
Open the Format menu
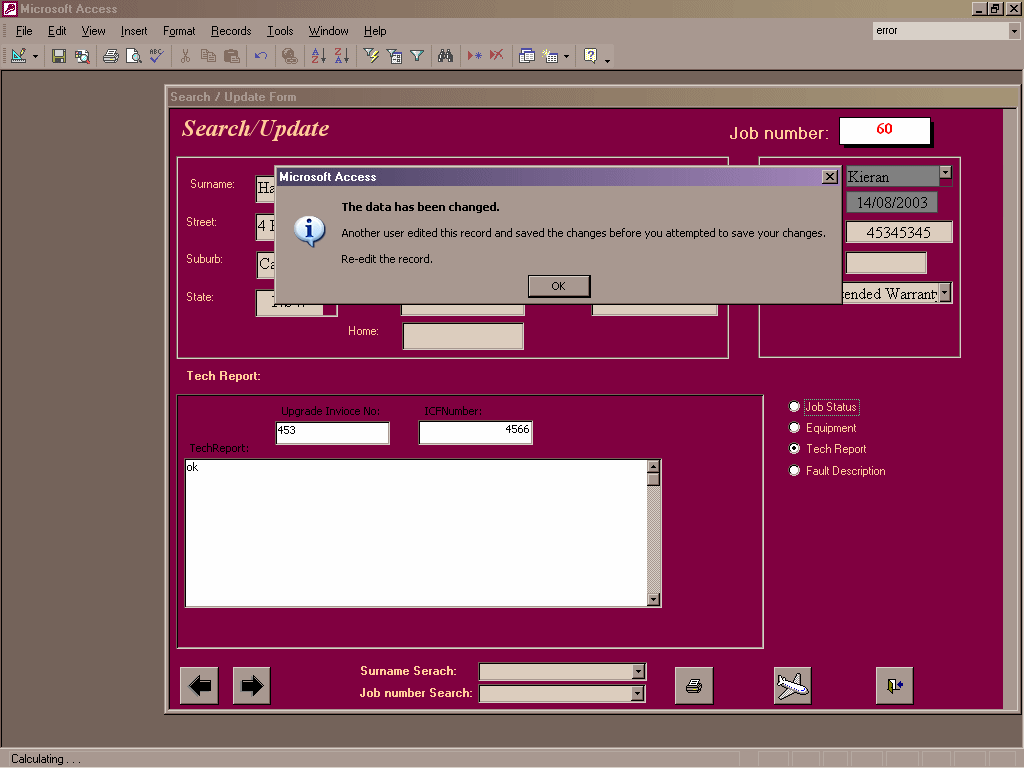(x=179, y=31)
